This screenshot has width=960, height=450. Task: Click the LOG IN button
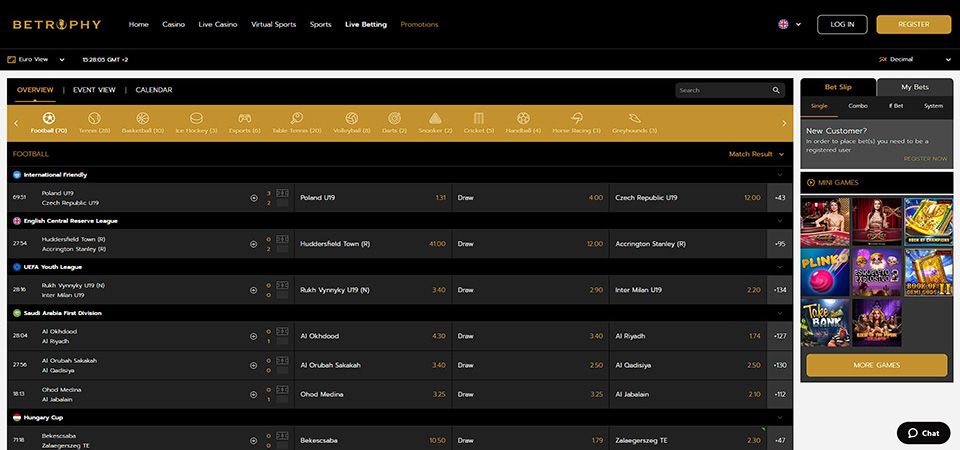(842, 24)
